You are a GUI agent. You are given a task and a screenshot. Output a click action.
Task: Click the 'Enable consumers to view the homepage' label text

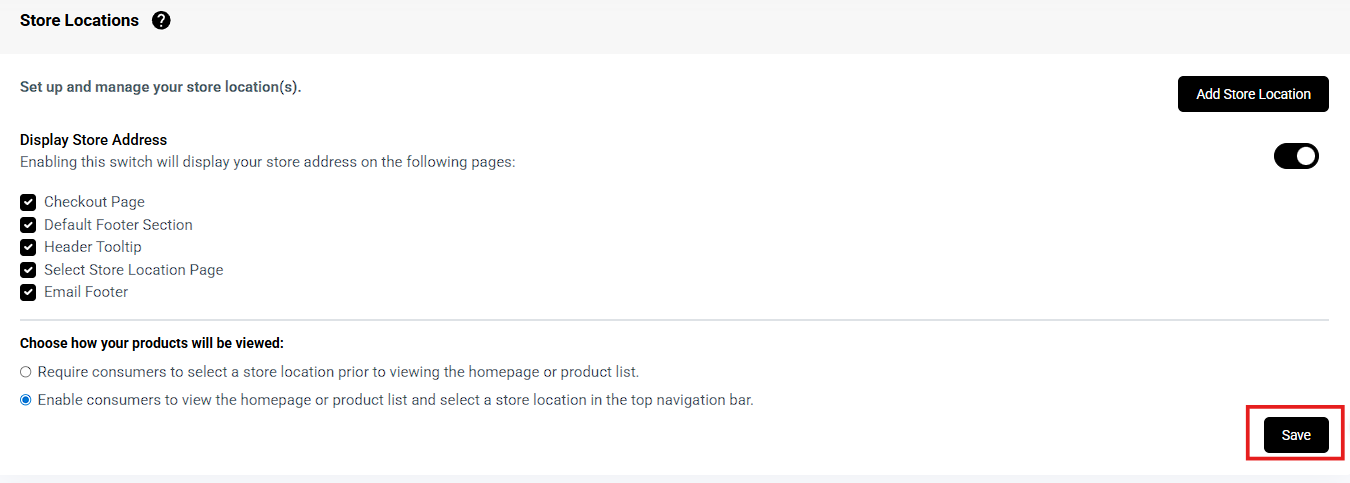395,400
